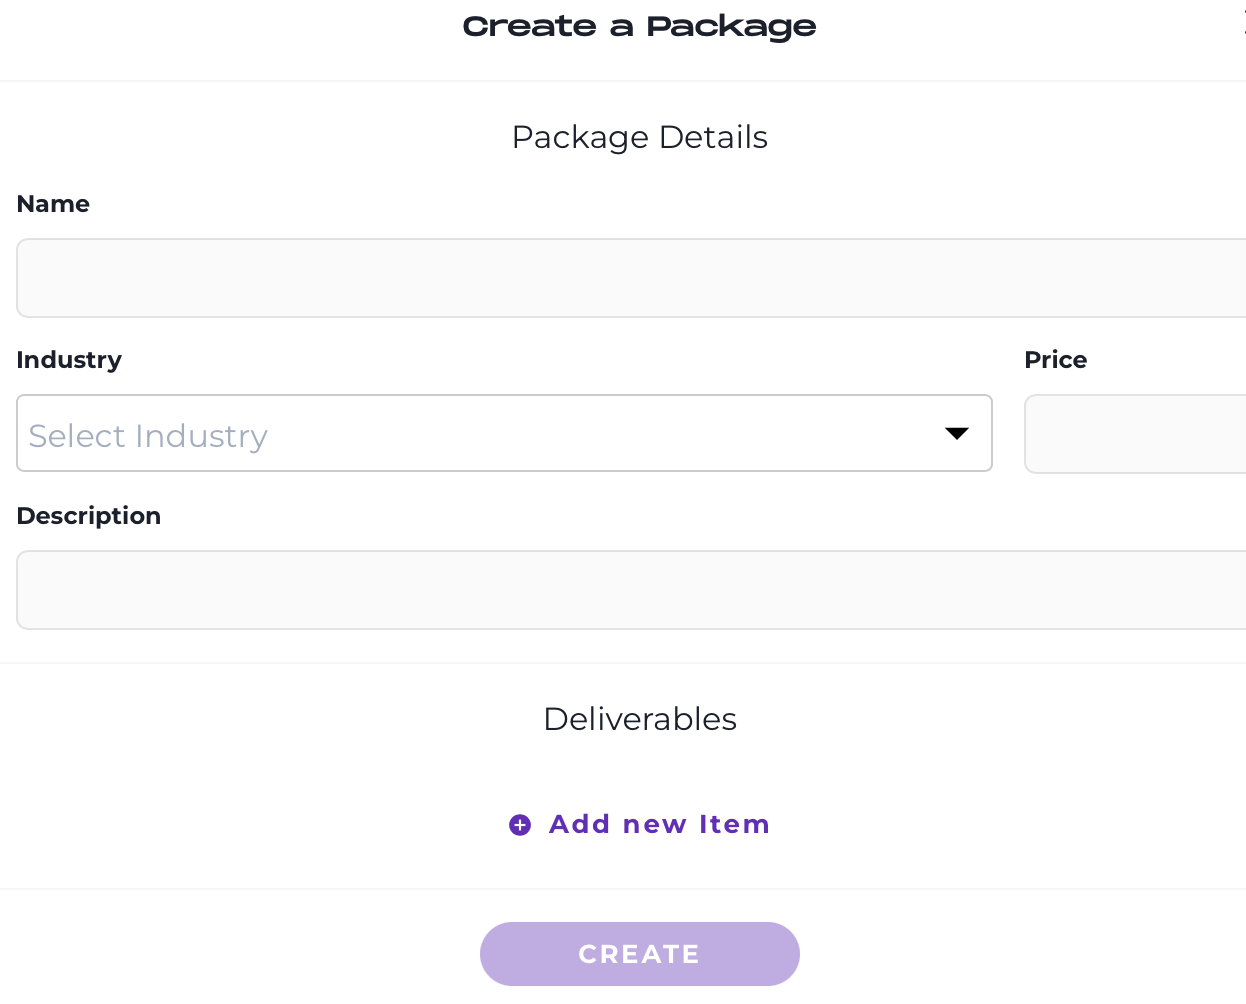Image resolution: width=1246 pixels, height=1004 pixels.
Task: Expand industry options list
Action: tap(957, 433)
